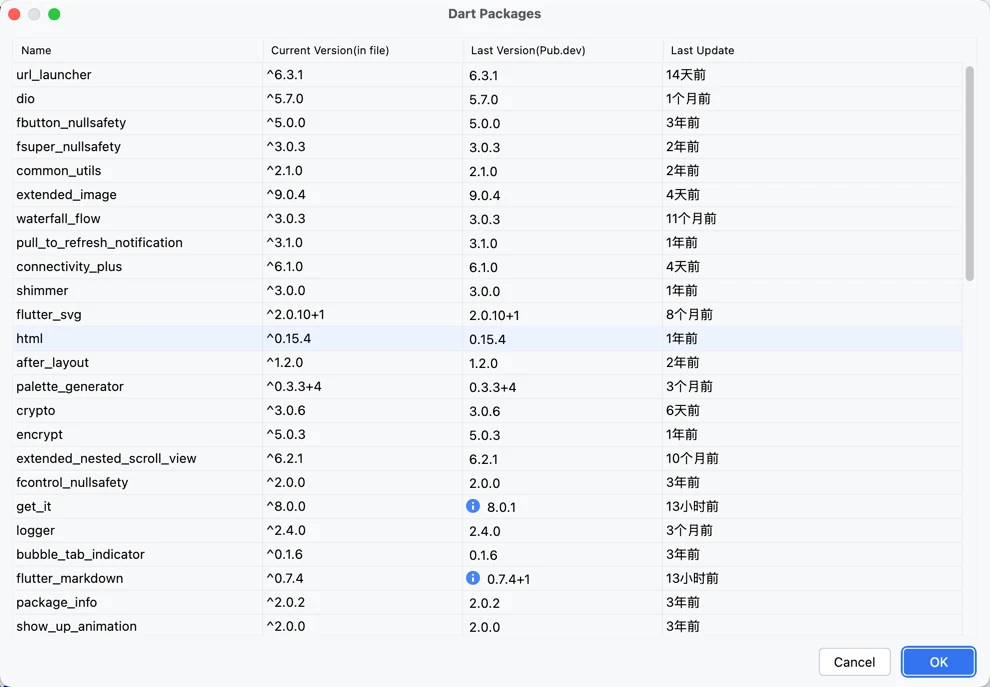This screenshot has height=687, width=990.
Task: Click the info icon next to 8.0.1
Action: click(473, 506)
